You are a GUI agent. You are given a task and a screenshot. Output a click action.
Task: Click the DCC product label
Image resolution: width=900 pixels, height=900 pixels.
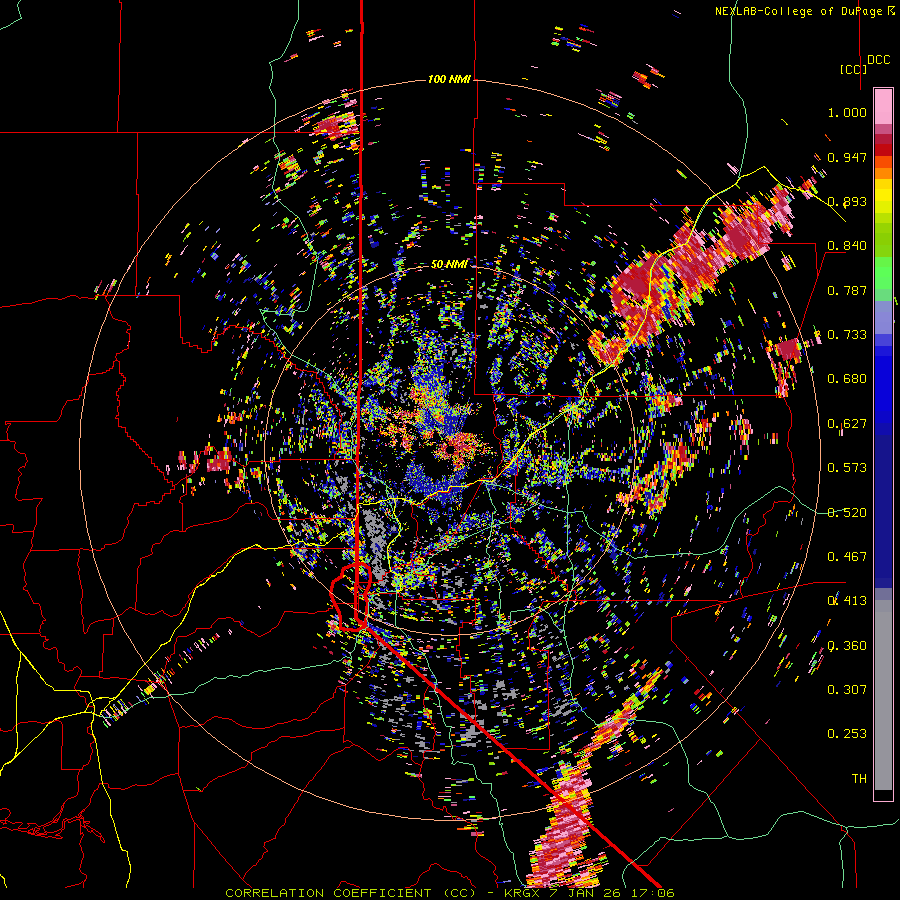tap(878, 60)
